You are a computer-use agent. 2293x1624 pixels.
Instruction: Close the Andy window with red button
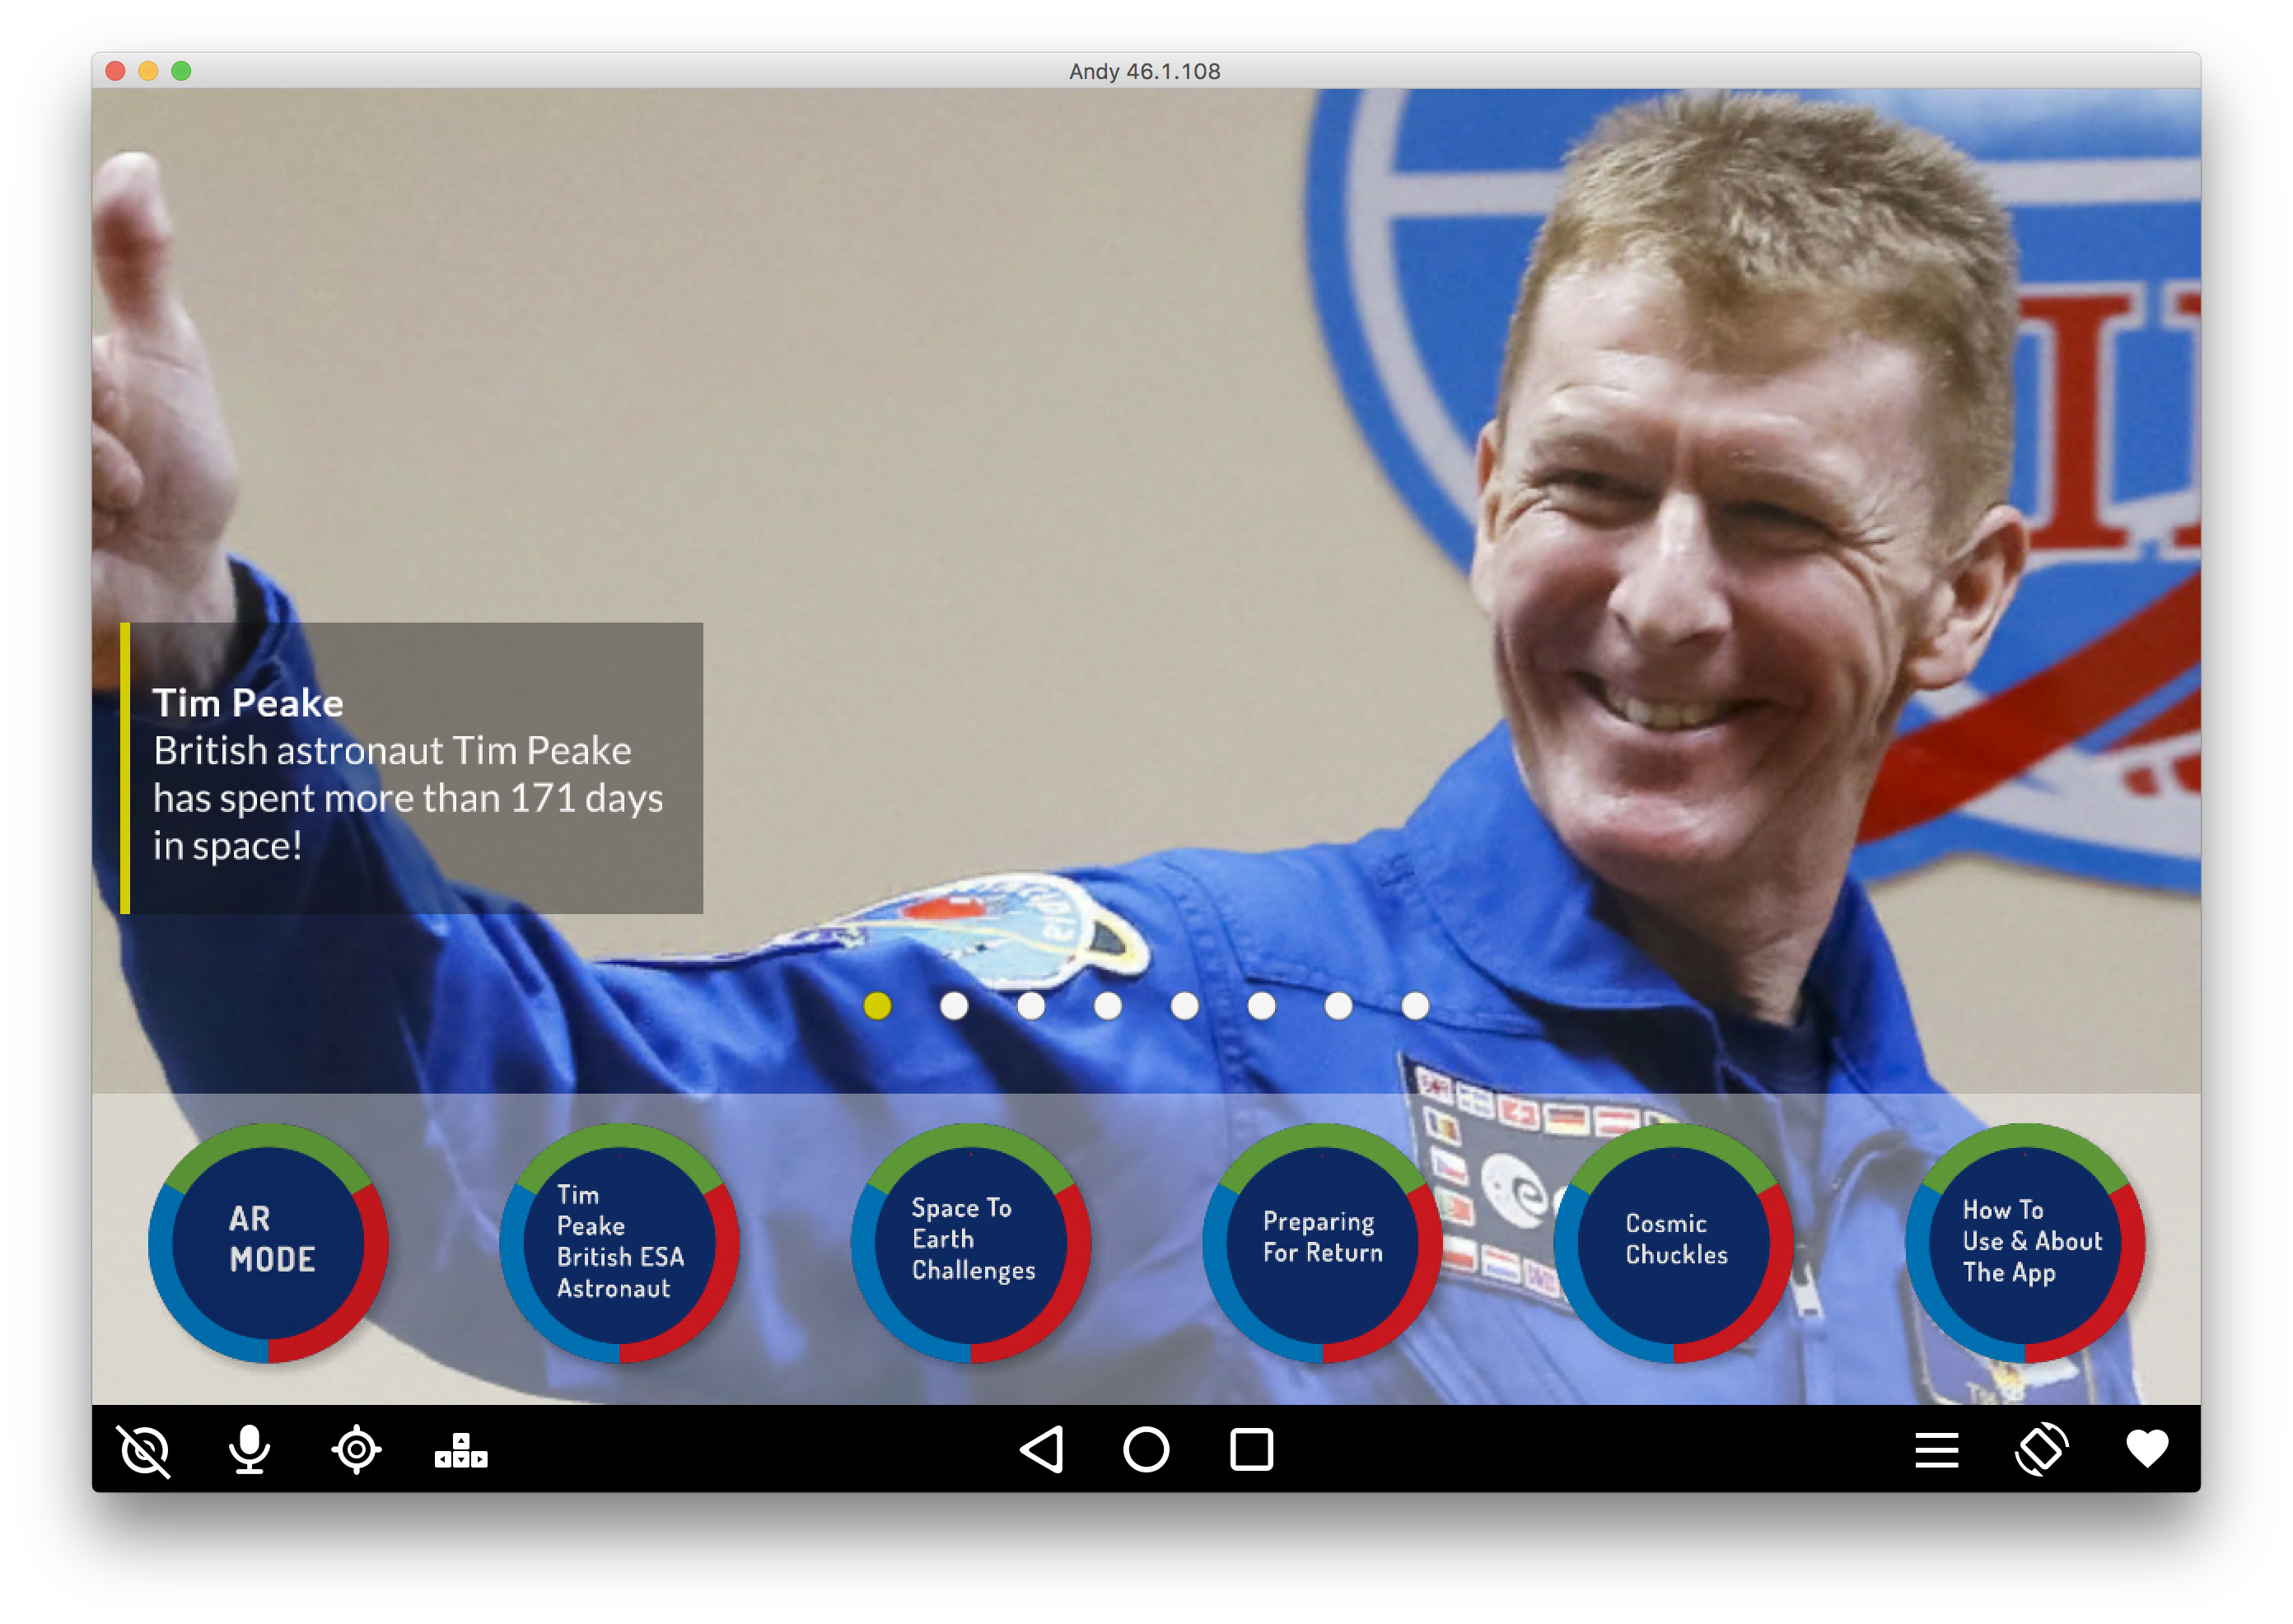click(115, 71)
